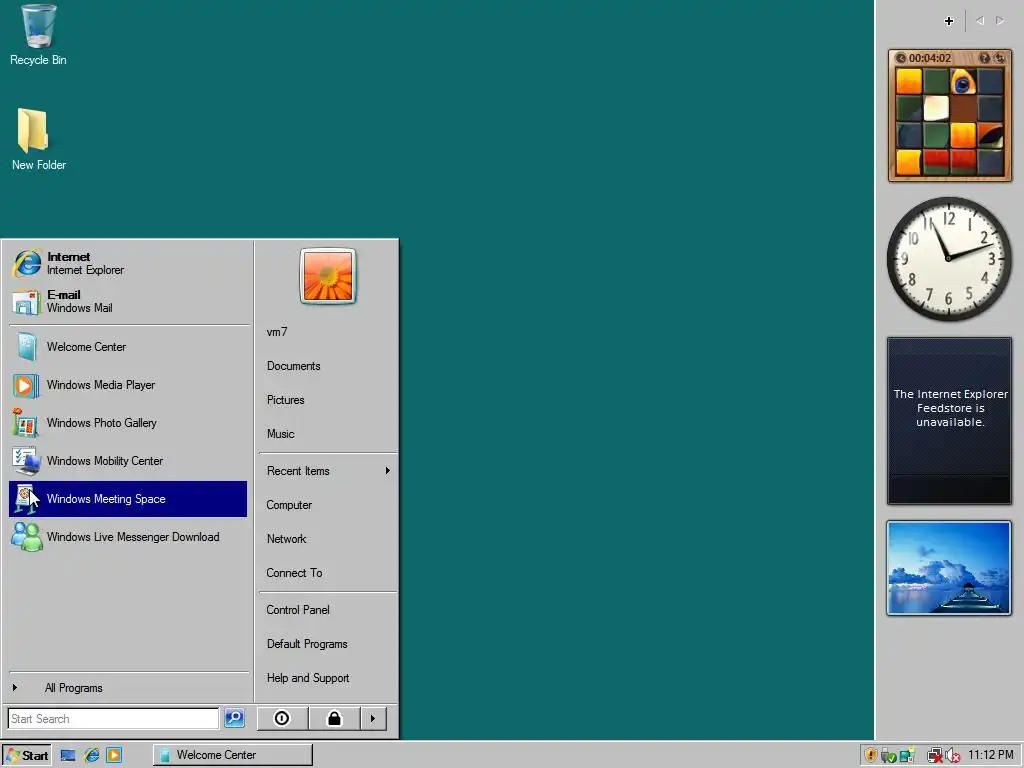This screenshot has width=1024, height=768.
Task: Click Windows Live Messenger Download icon
Action: 27,537
